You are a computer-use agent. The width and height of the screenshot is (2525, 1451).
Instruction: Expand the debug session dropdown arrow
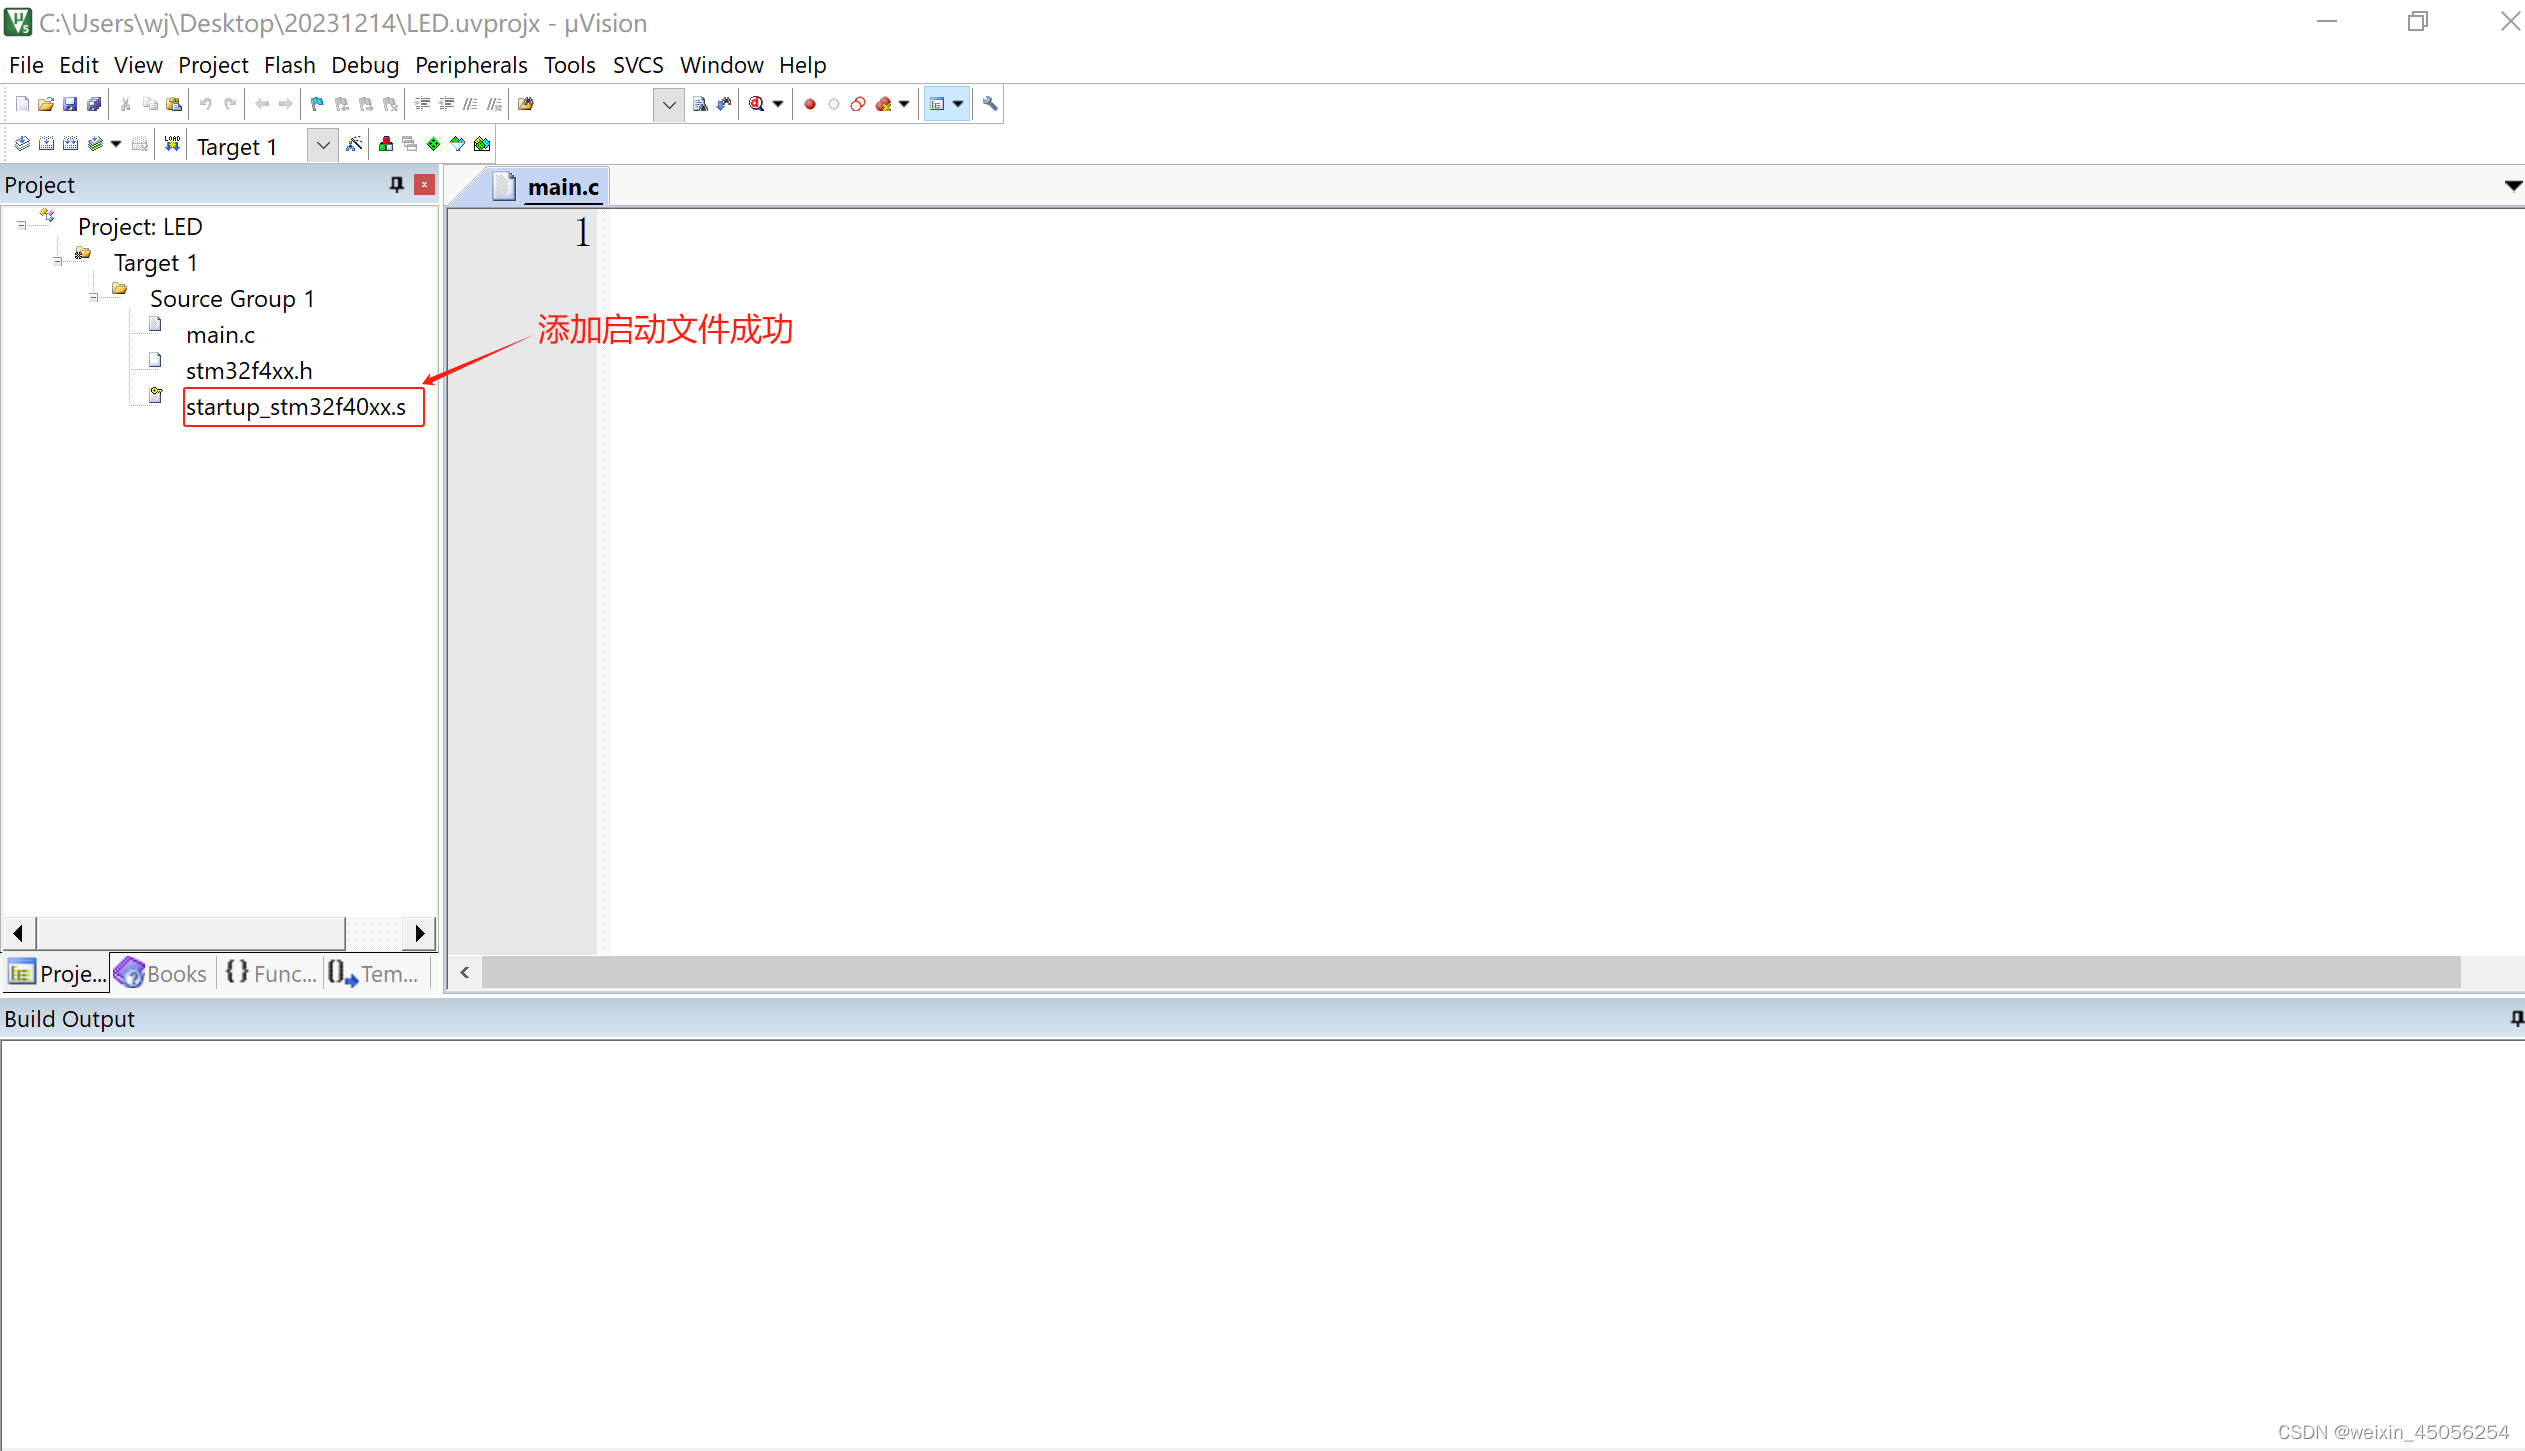(x=778, y=104)
